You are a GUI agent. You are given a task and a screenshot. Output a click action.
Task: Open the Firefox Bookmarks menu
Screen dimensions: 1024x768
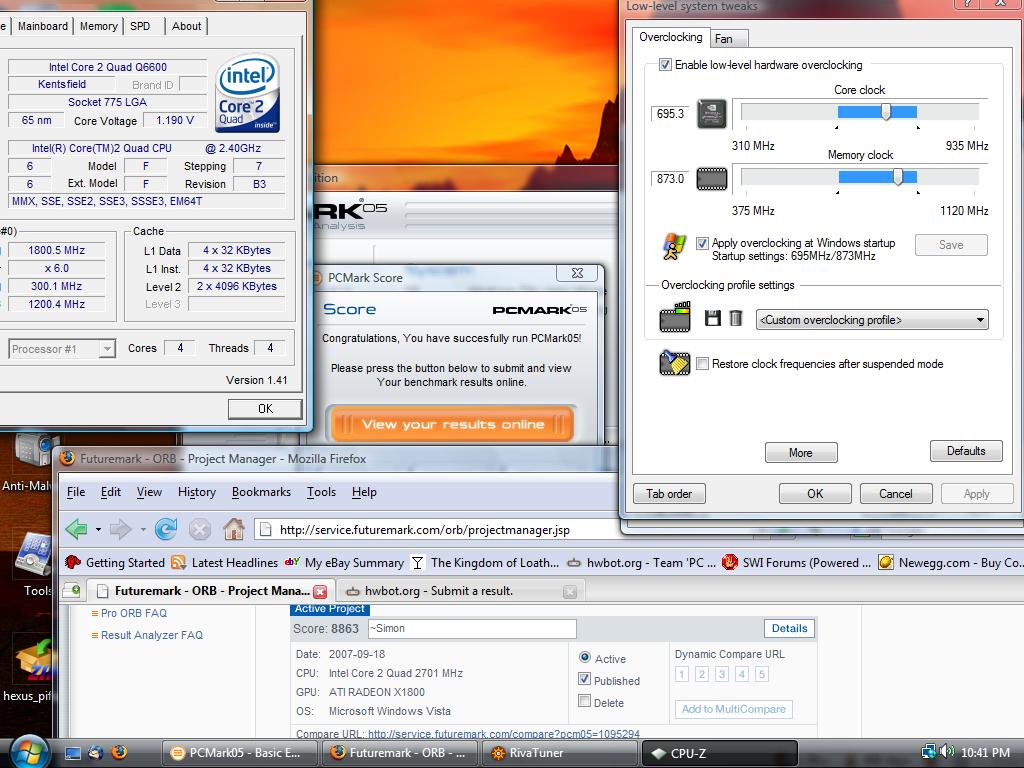click(261, 492)
